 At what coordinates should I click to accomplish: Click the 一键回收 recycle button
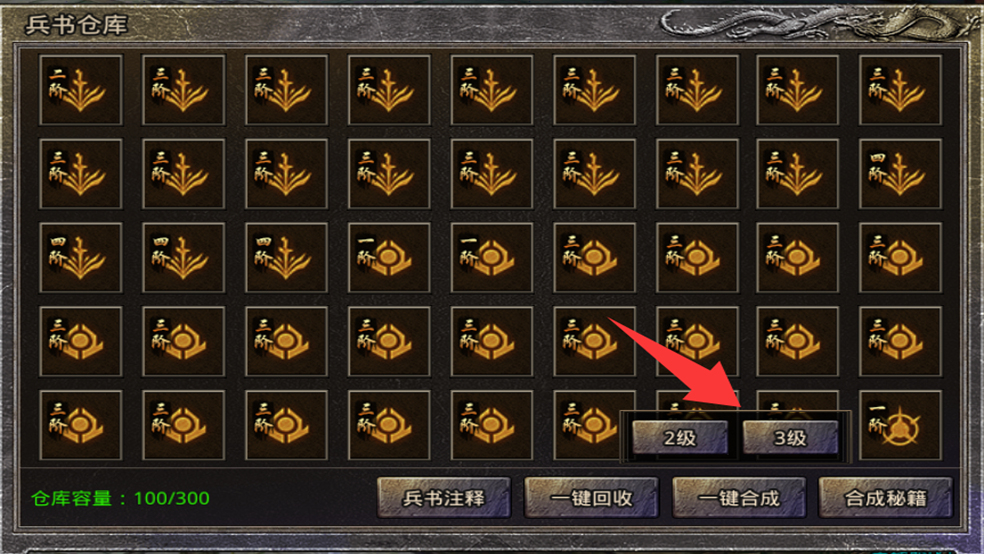click(591, 498)
